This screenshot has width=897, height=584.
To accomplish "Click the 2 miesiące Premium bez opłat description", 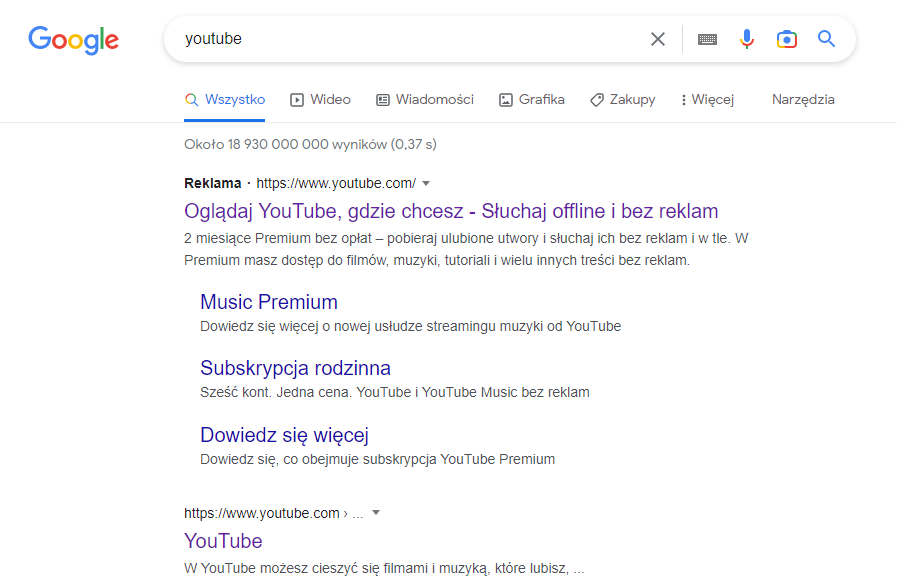I will click(x=466, y=249).
